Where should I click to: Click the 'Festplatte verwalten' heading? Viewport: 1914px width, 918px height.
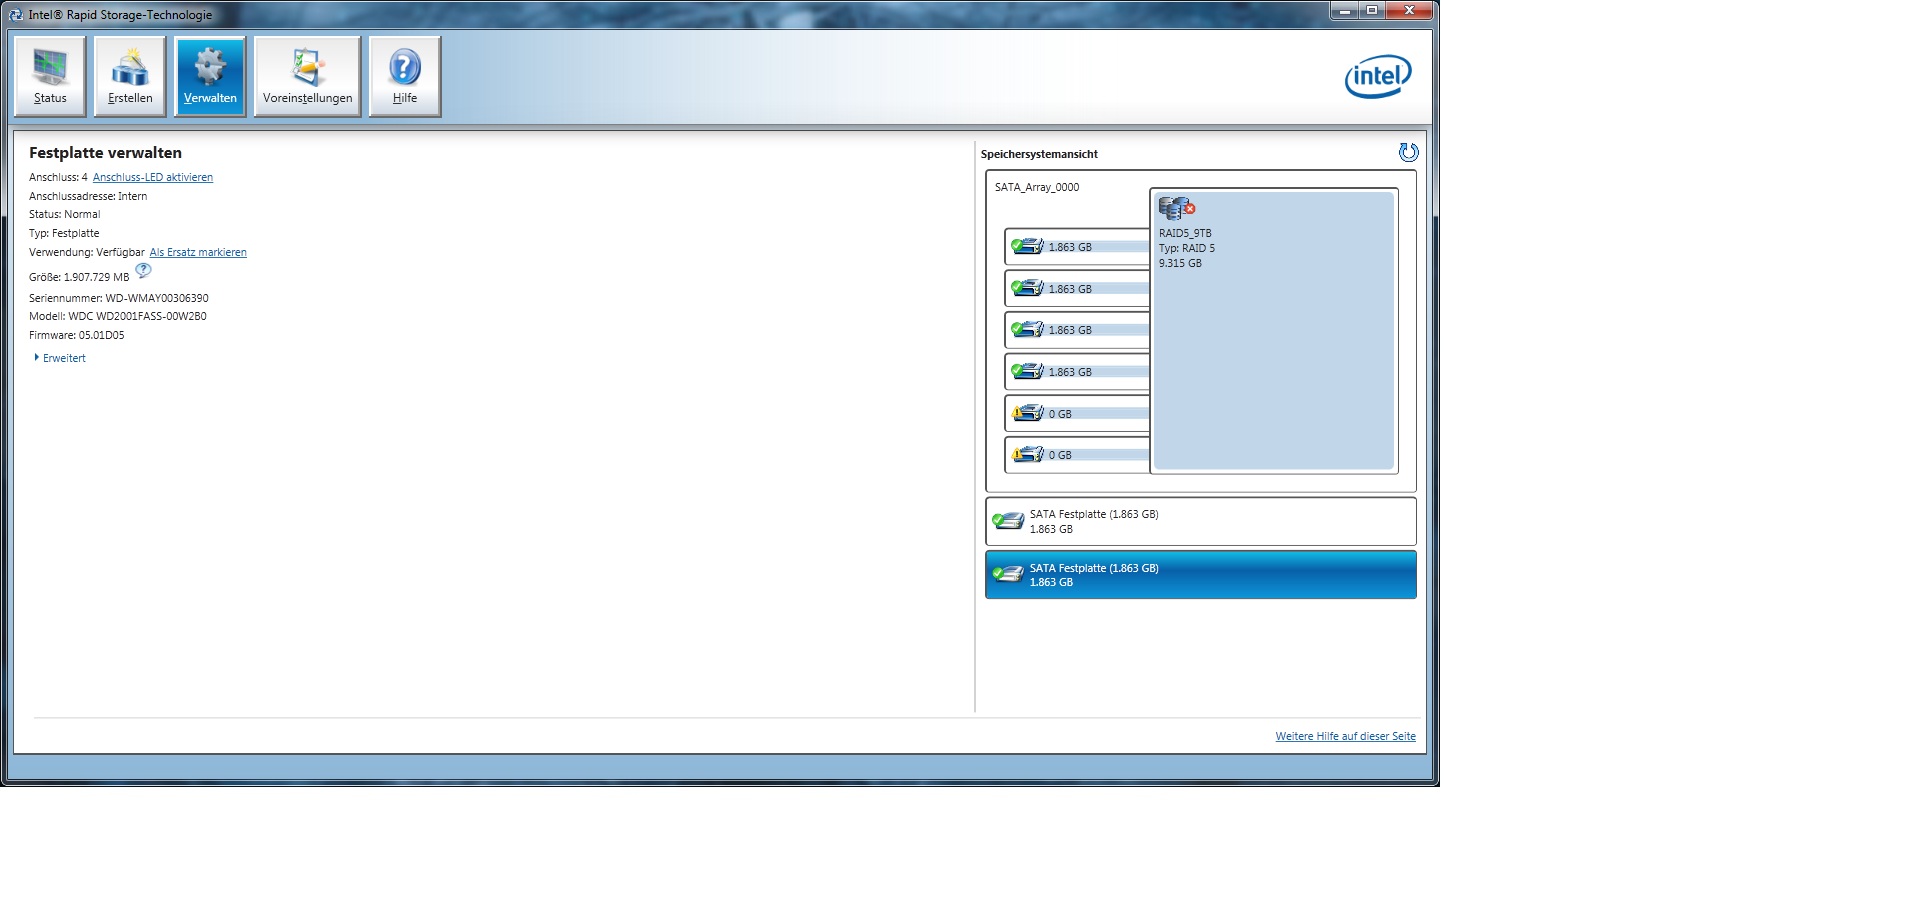point(105,153)
